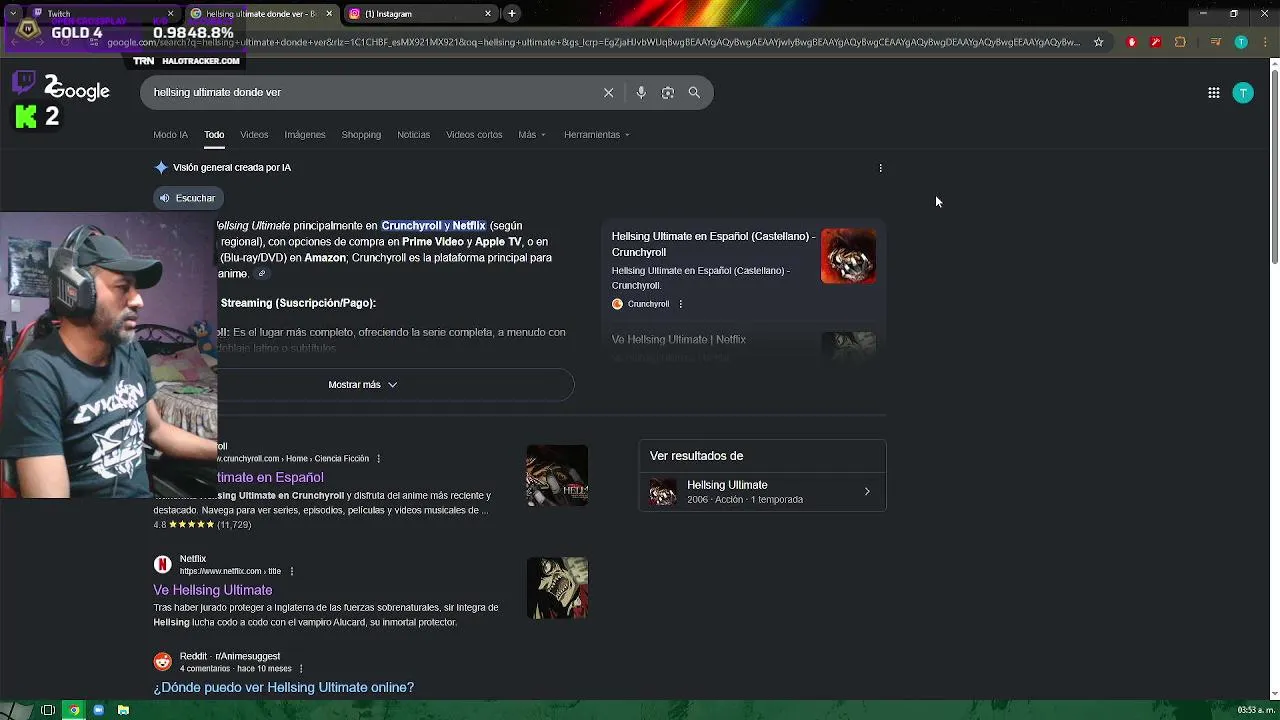Click the page vertical scrollbar thumb
The width and height of the screenshot is (1280, 720).
tap(1274, 165)
